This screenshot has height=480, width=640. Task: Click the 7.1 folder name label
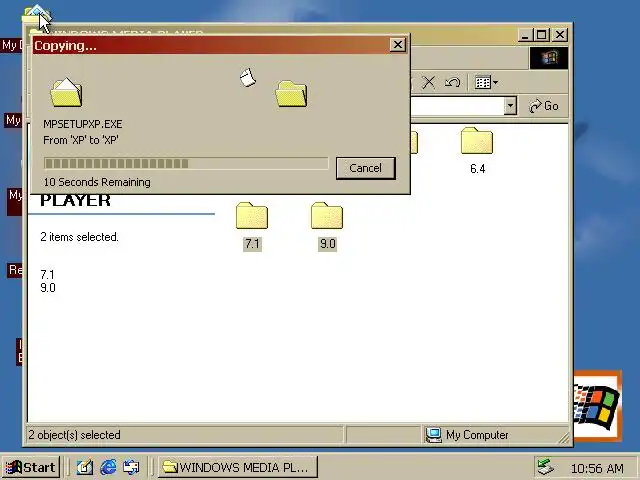point(252,244)
